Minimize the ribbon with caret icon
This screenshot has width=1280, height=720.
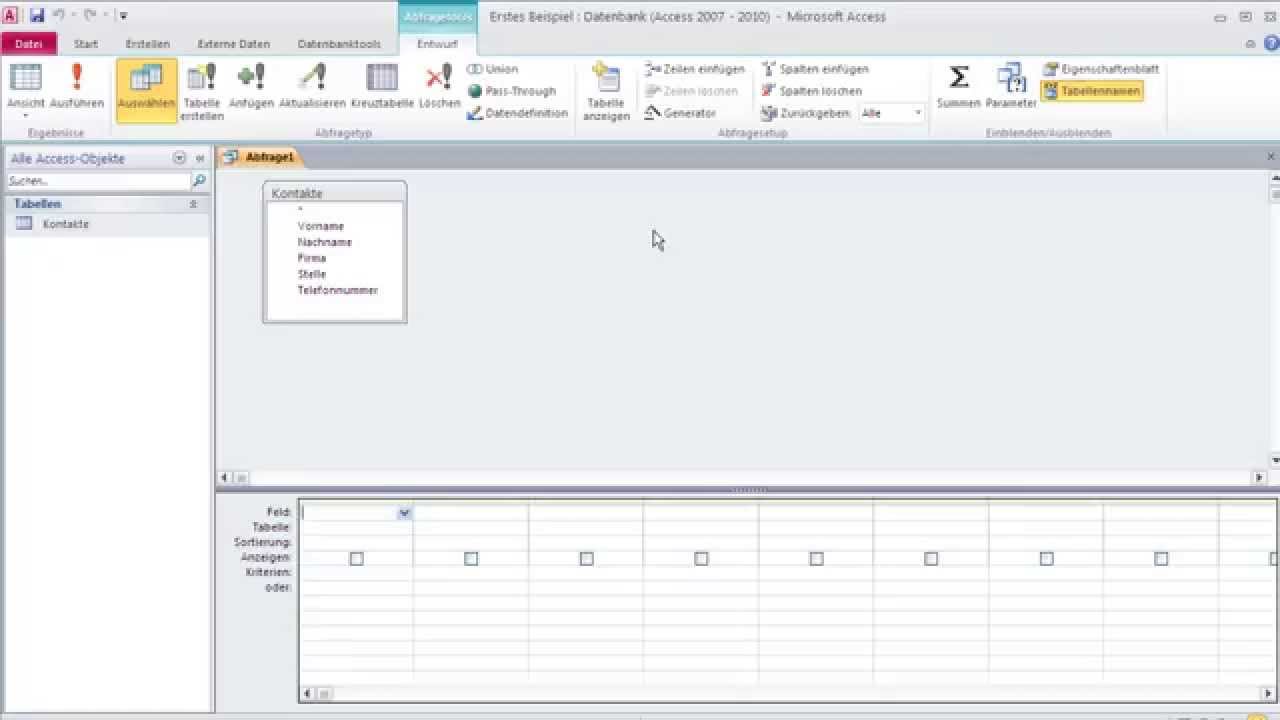pyautogui.click(x=1250, y=43)
